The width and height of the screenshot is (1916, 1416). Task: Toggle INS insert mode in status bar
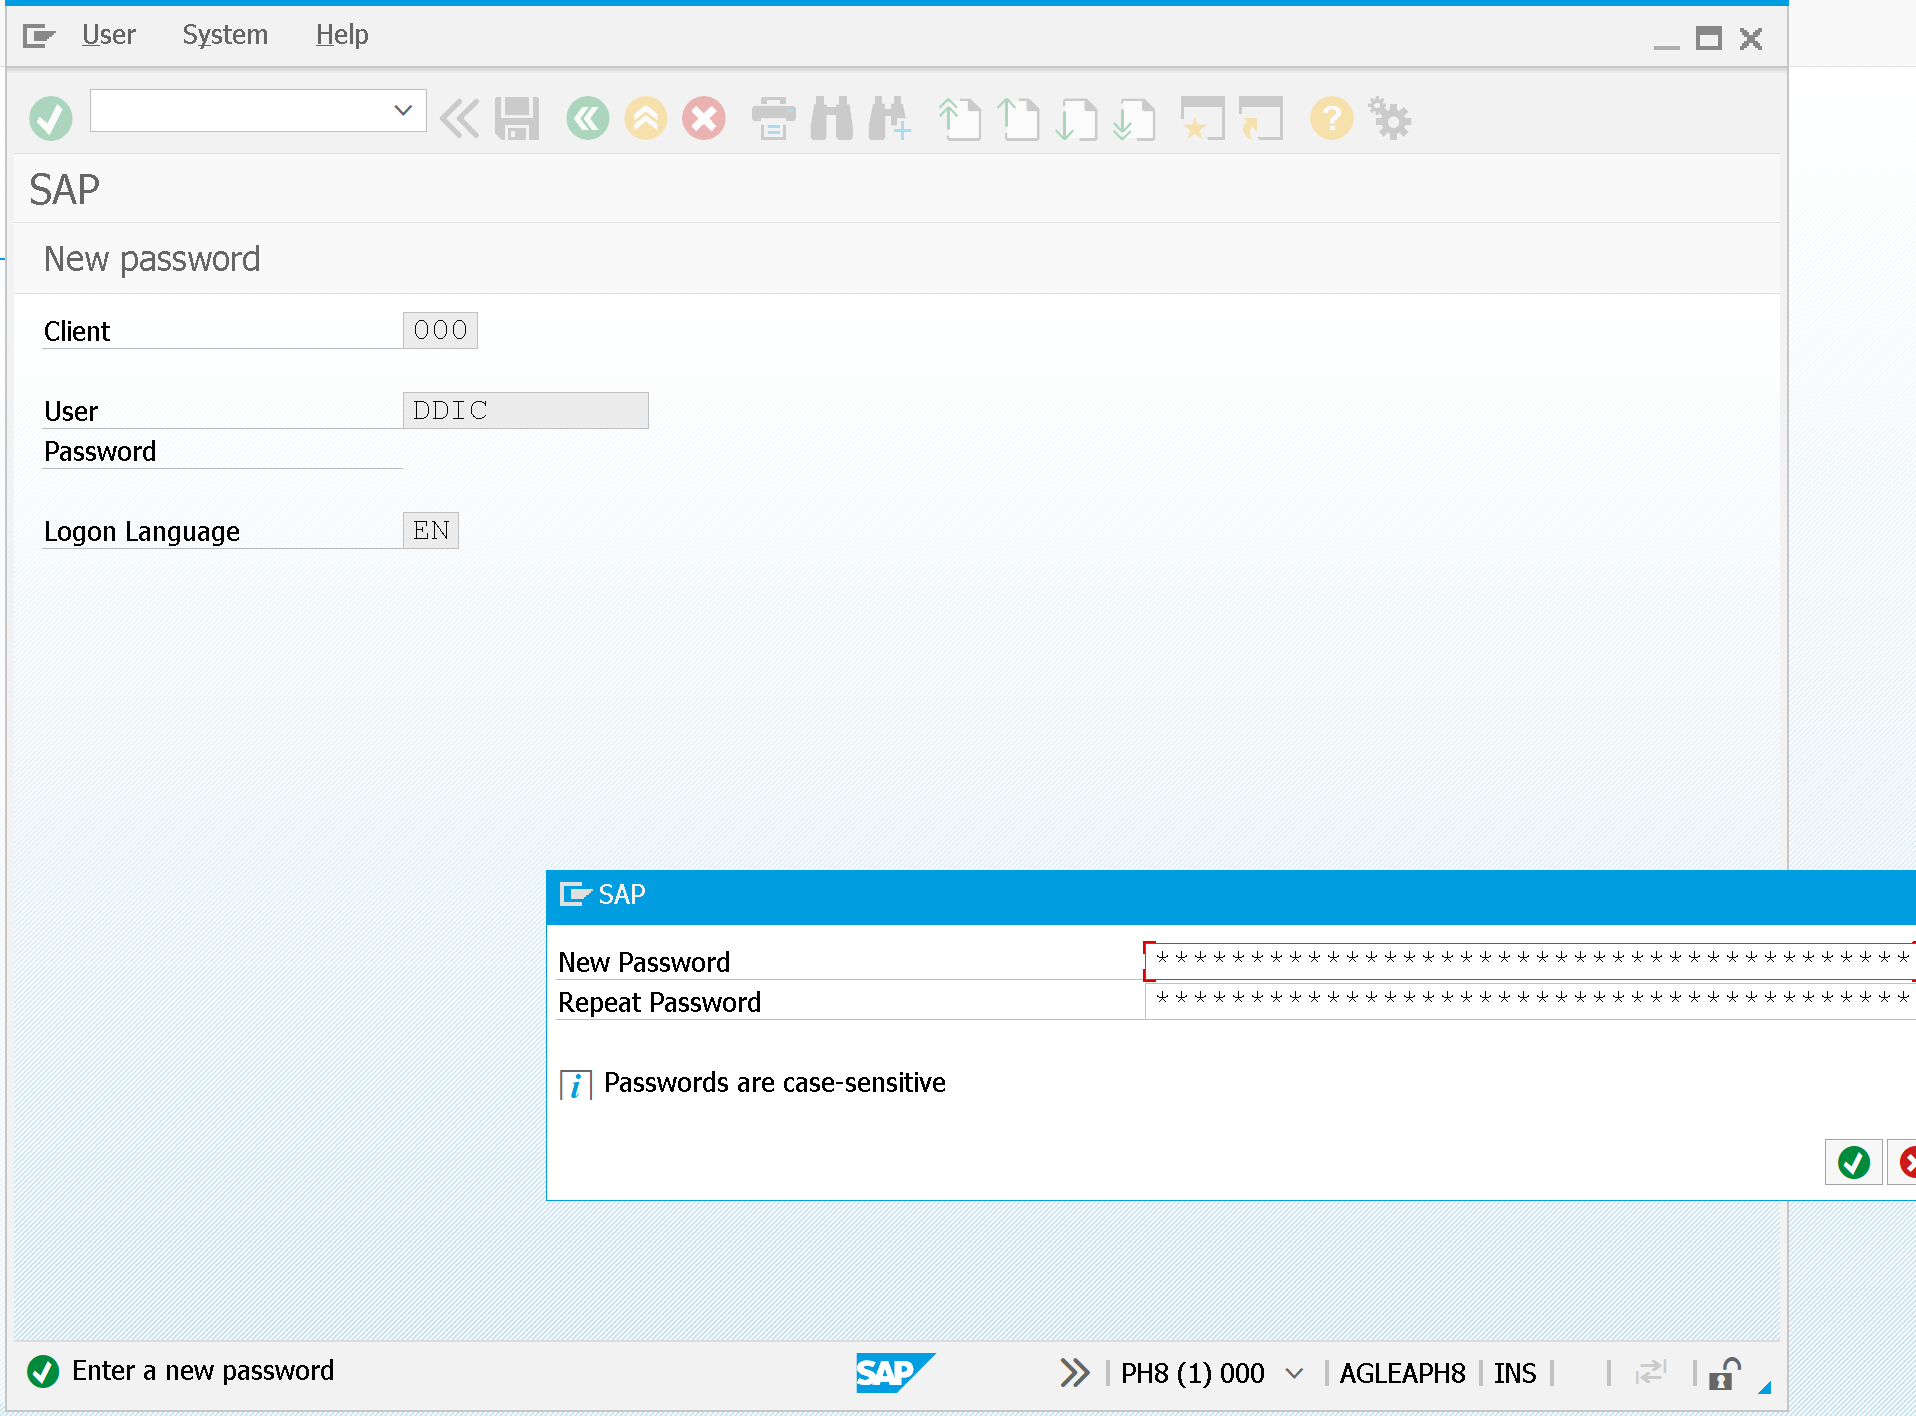click(1515, 1373)
